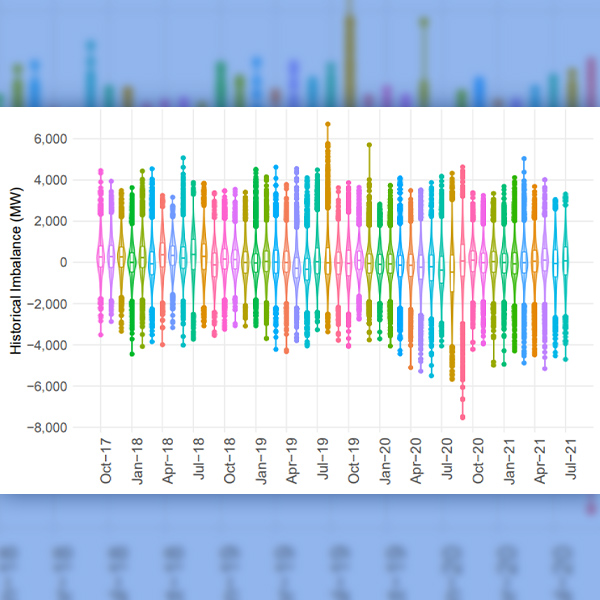Click the -4,000 y-axis tick label
Viewport: 600px width, 600px height.
(47, 345)
